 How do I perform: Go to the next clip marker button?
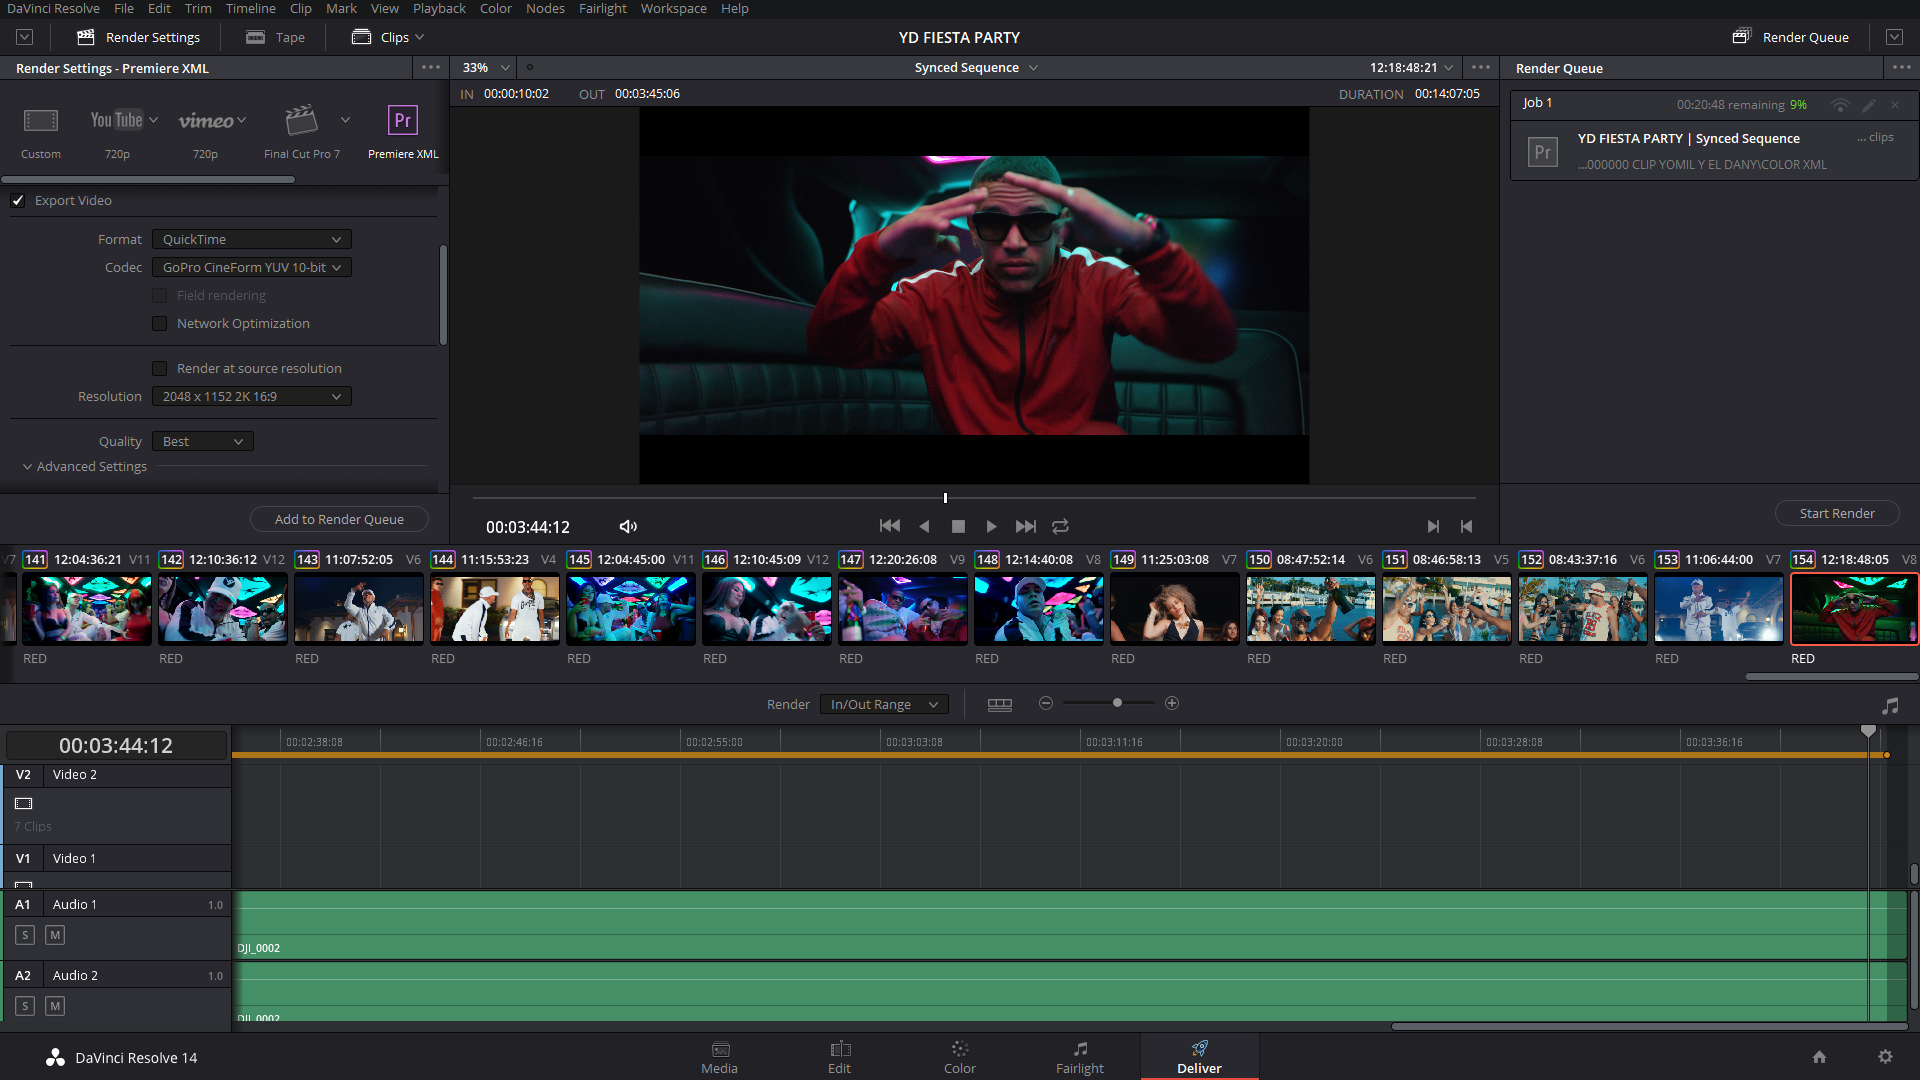pyautogui.click(x=1433, y=526)
